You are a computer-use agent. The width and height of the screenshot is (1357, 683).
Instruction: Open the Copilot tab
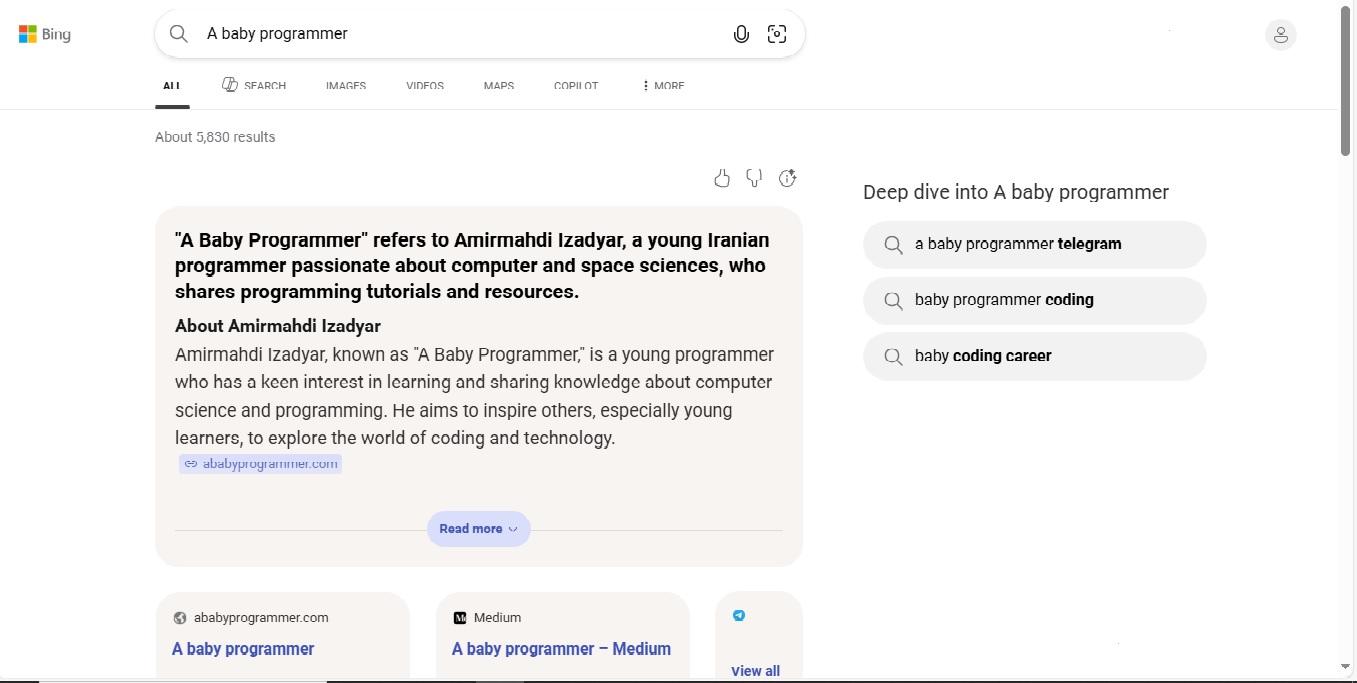point(576,86)
